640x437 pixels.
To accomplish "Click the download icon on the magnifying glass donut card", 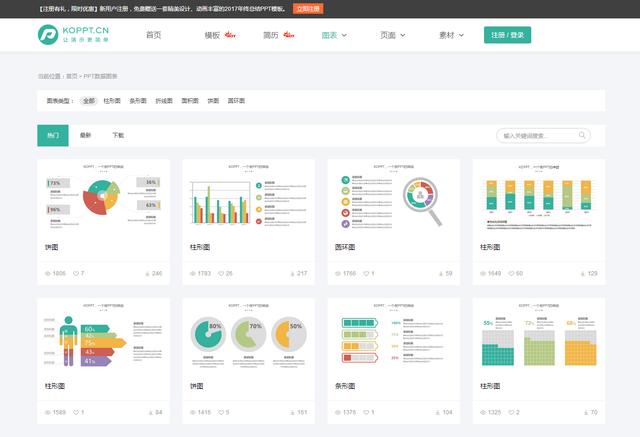I will [x=441, y=274].
